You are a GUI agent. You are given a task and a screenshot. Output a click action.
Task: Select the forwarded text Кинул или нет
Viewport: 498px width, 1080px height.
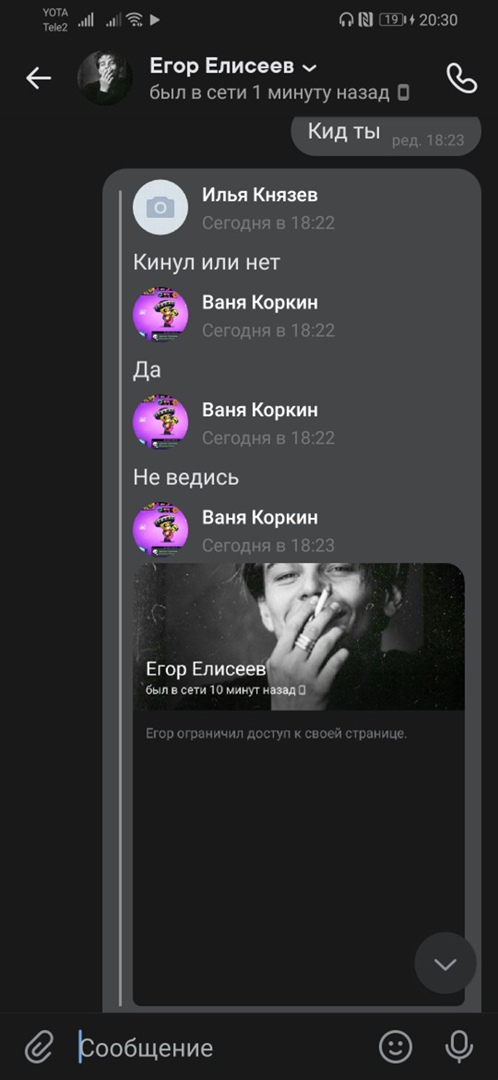pyautogui.click(x=206, y=262)
